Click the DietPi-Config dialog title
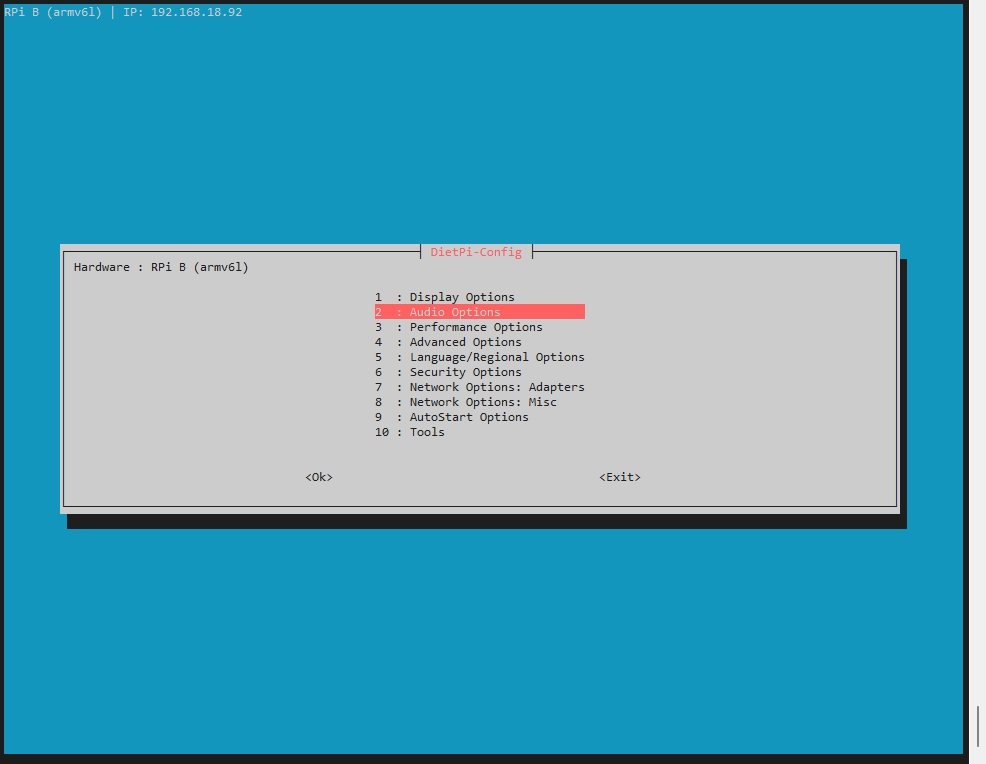986x764 pixels. pos(476,252)
